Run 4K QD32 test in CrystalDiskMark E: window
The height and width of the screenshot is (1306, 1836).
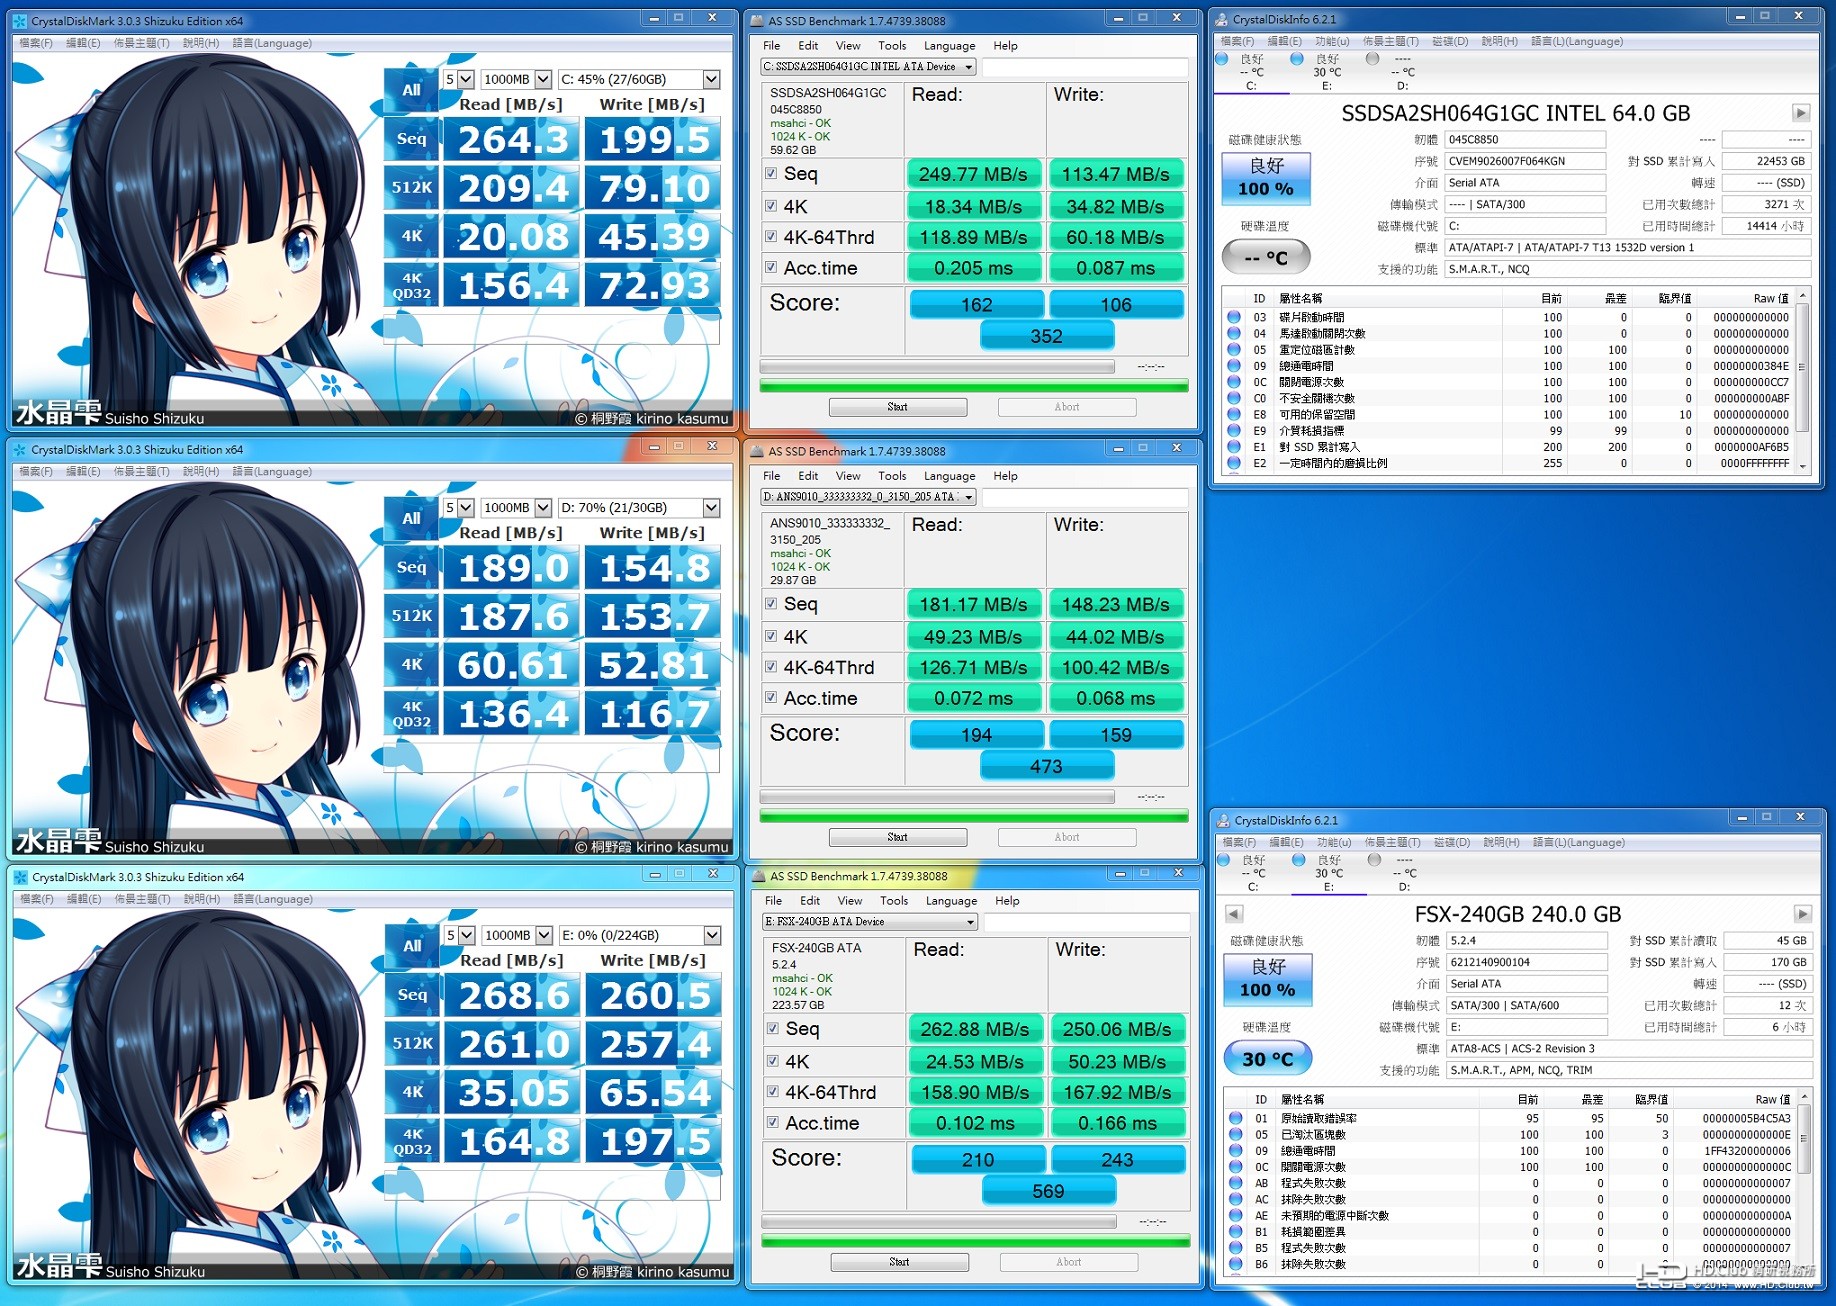(x=412, y=1141)
